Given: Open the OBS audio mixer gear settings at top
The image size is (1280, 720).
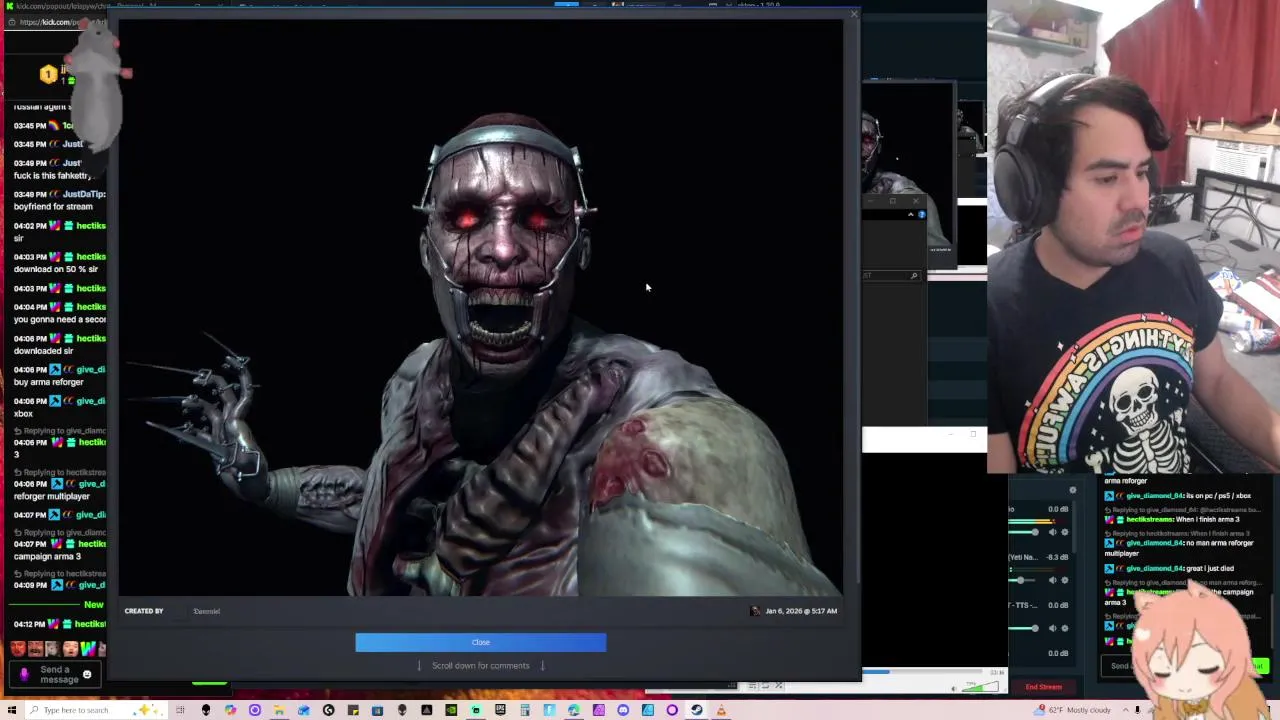Looking at the screenshot, I should [1073, 490].
